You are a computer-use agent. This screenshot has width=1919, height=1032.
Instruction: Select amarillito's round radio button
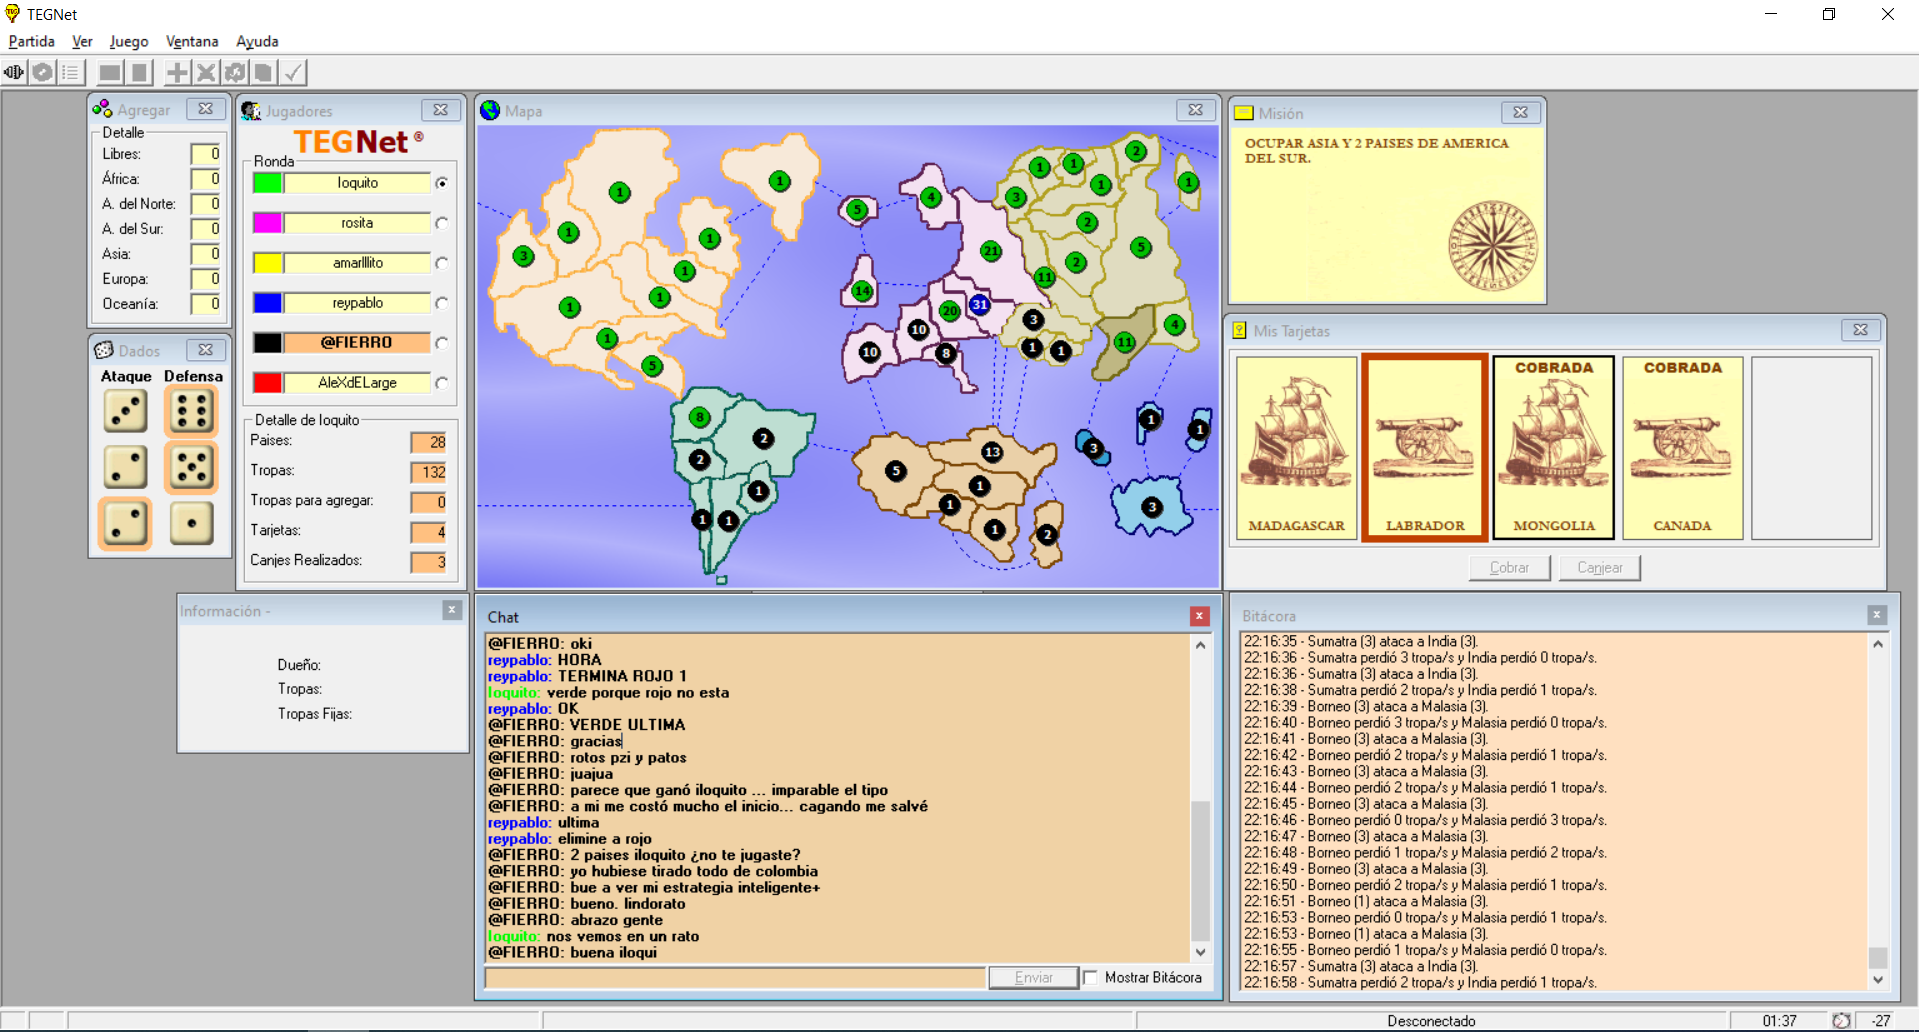441,263
